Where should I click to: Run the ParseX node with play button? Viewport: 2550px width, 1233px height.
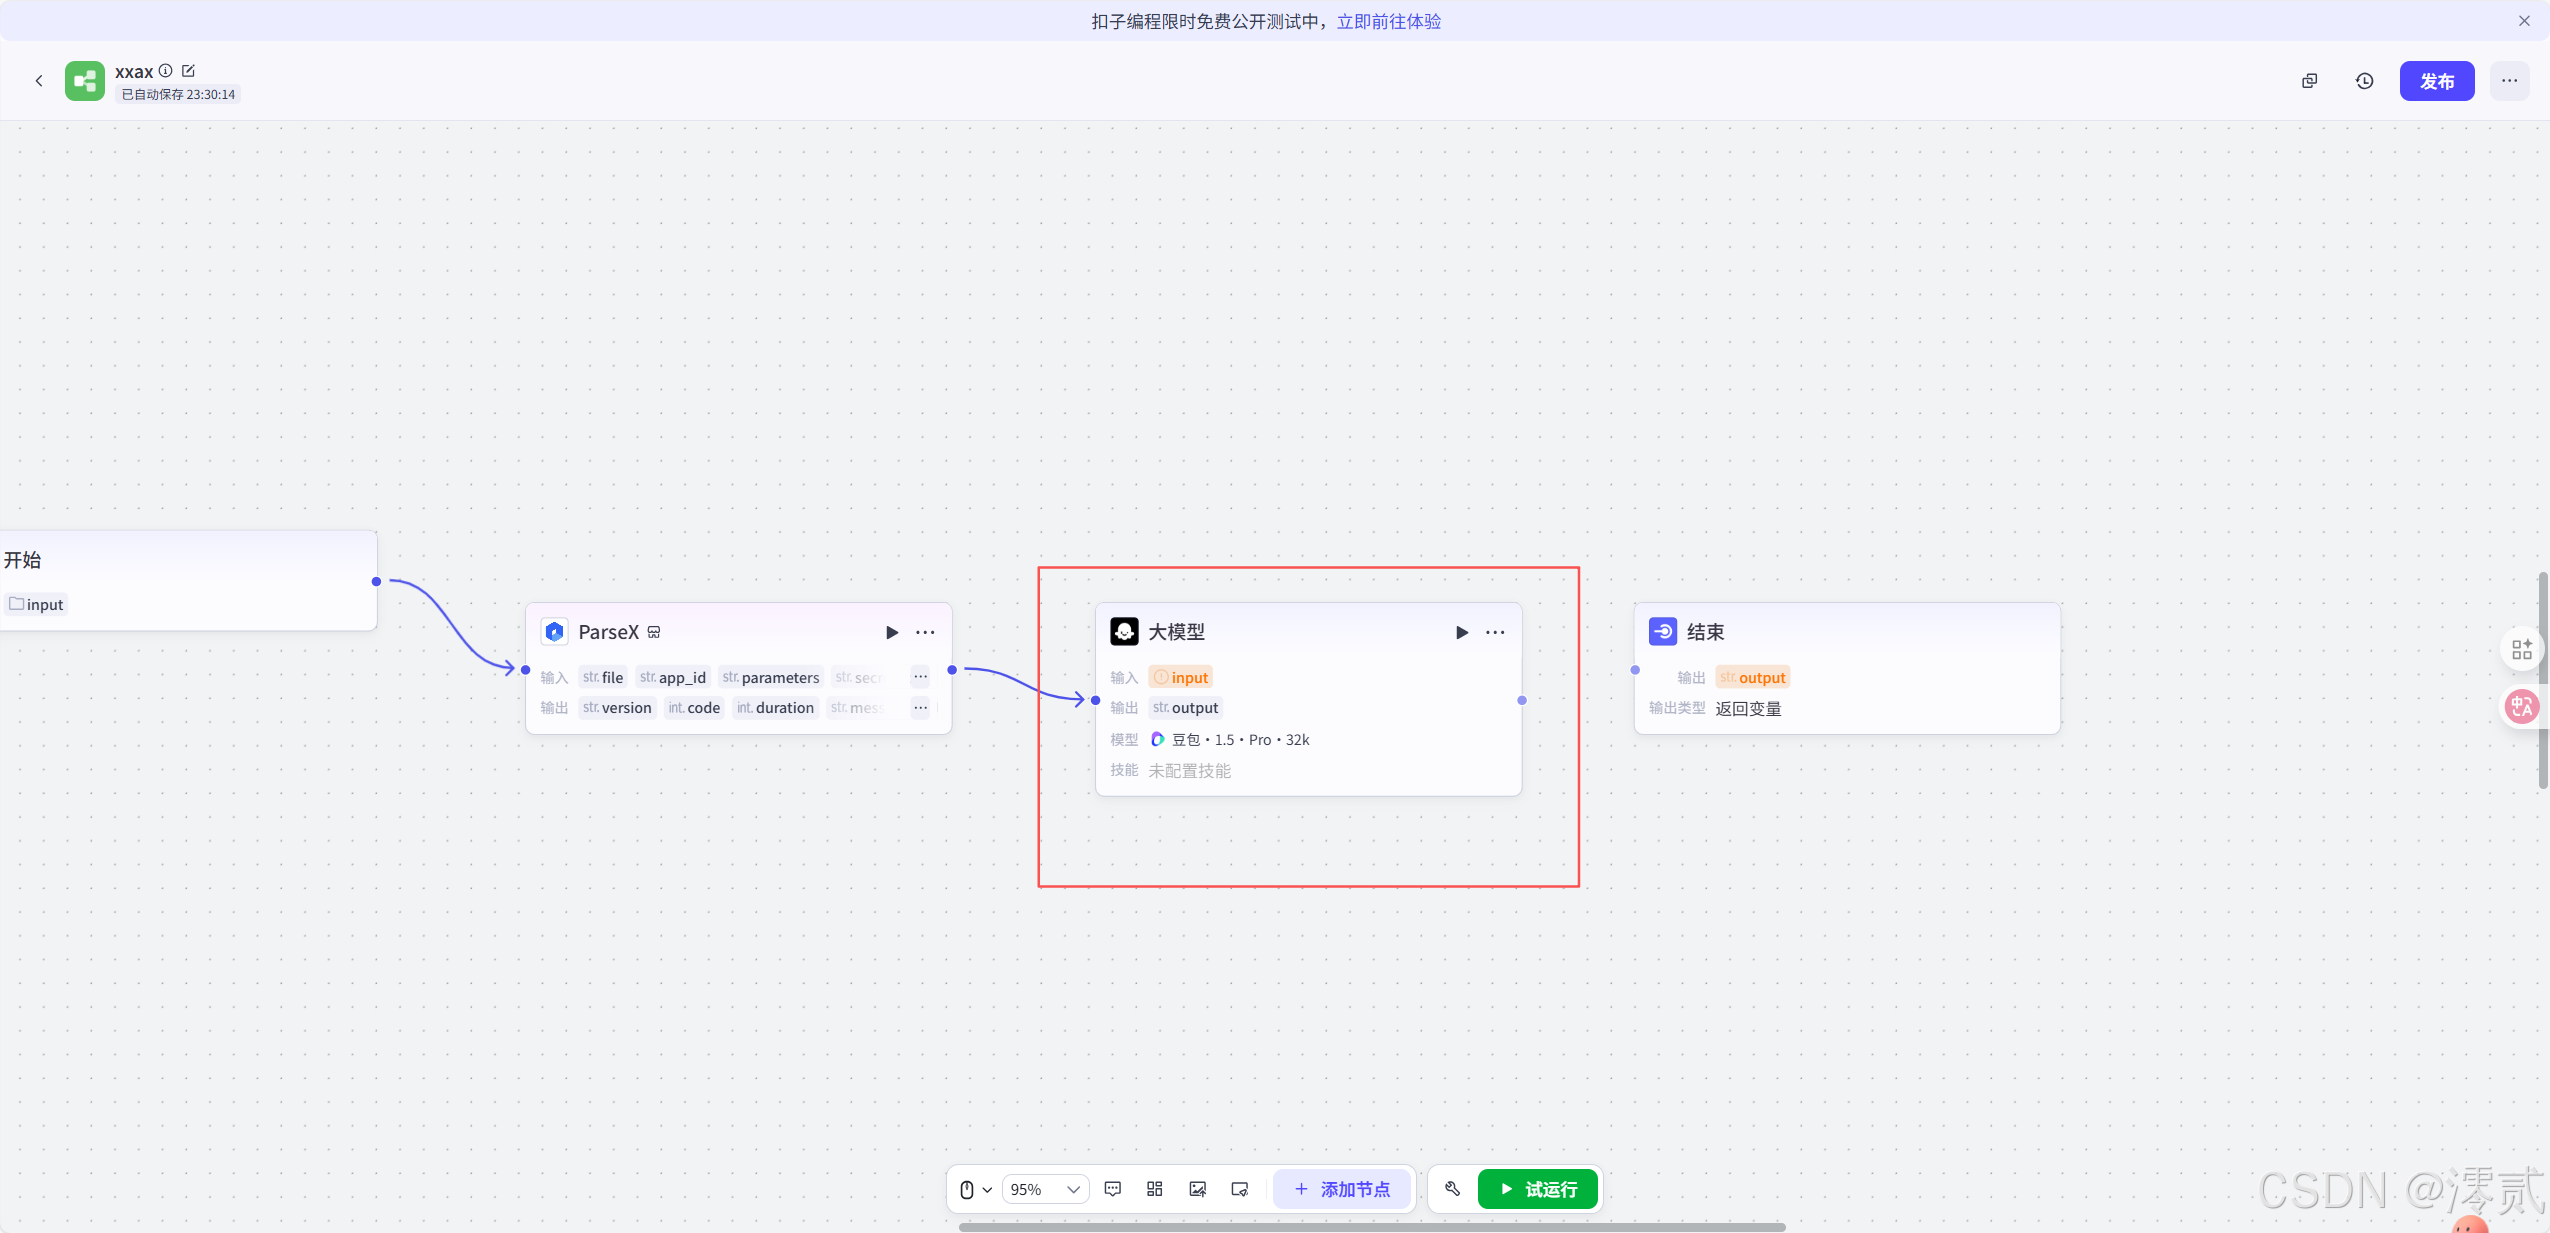(891, 632)
